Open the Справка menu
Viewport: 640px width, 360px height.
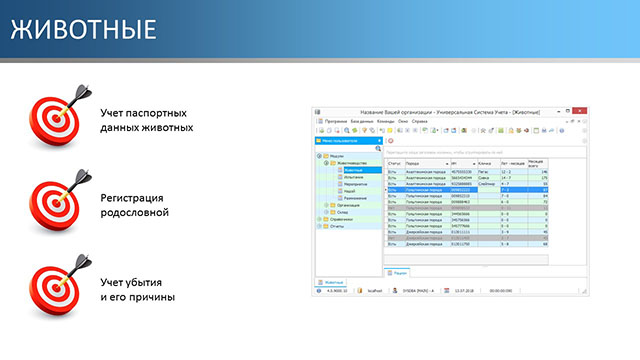(420, 121)
